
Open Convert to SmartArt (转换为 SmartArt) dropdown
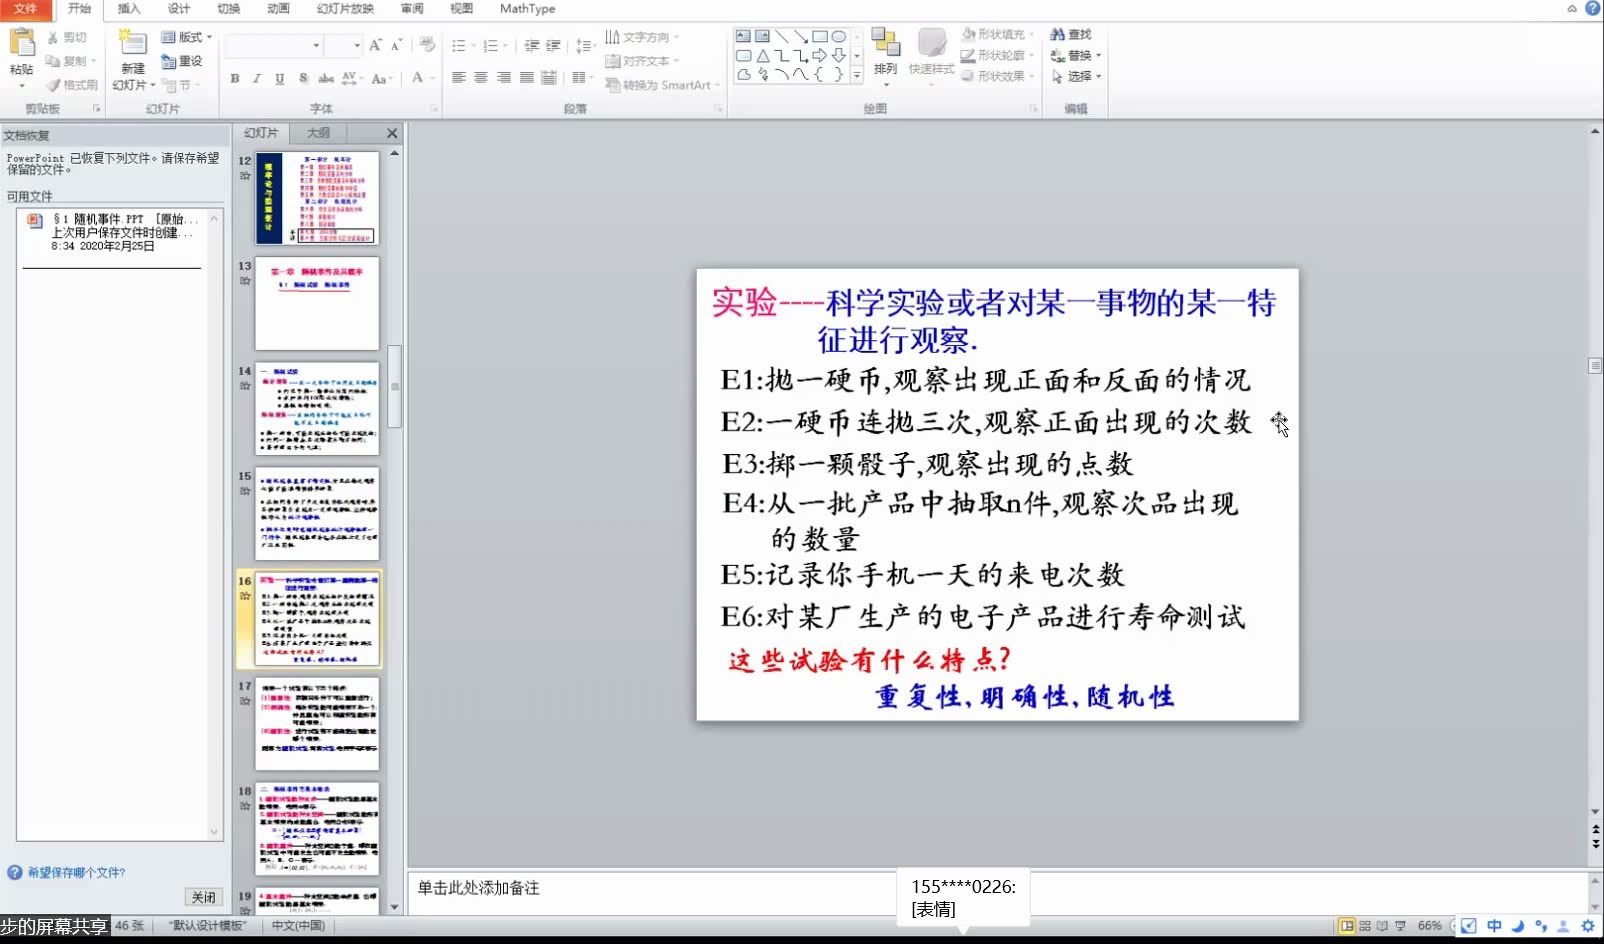pyautogui.click(x=660, y=85)
